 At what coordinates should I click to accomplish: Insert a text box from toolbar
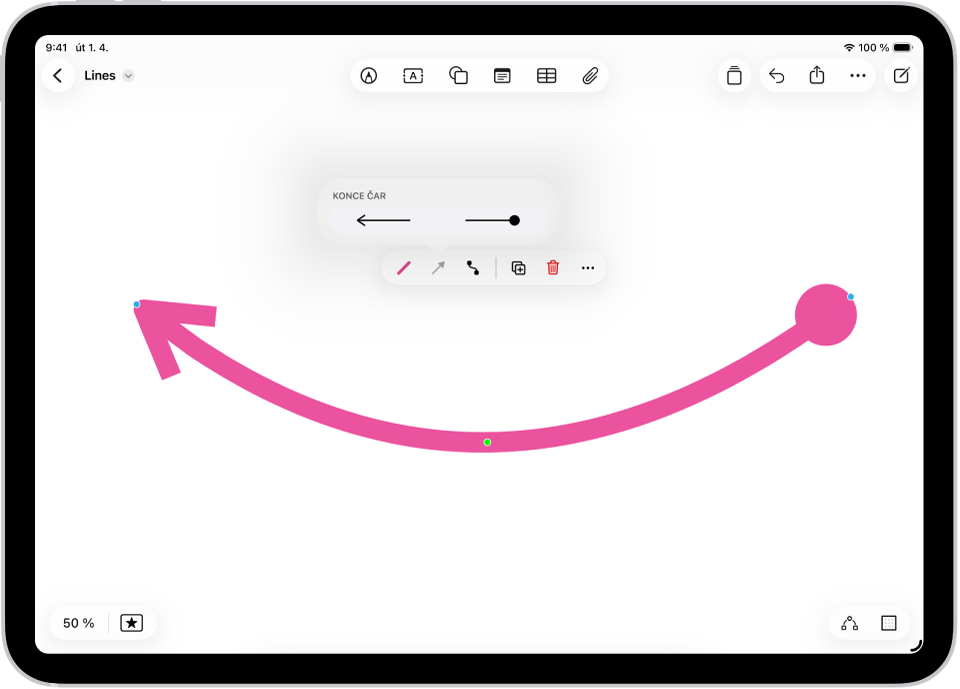click(x=413, y=76)
